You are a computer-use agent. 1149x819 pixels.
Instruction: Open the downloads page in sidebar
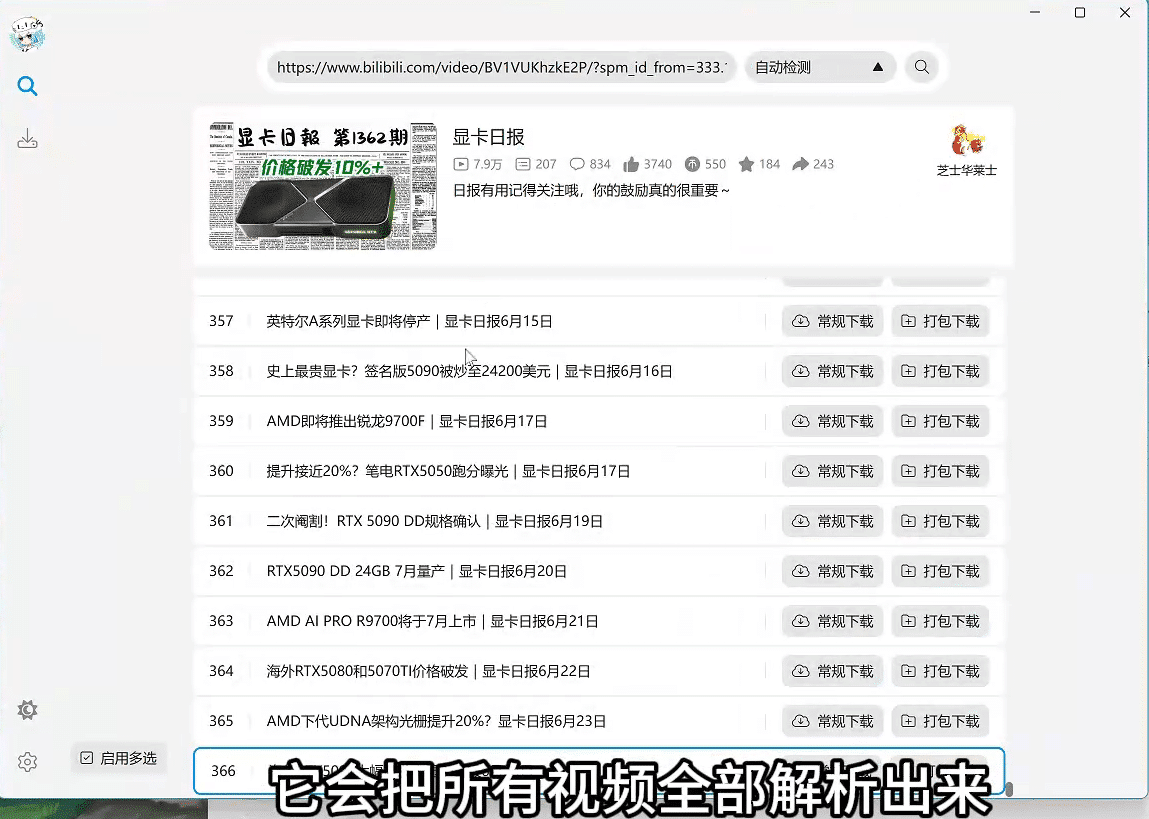point(27,138)
